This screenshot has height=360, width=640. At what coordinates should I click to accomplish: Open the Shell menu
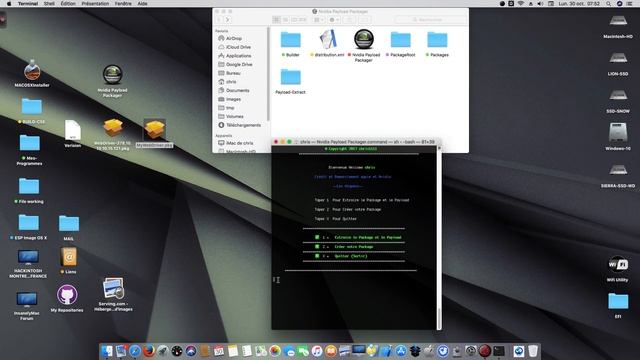click(49, 3)
